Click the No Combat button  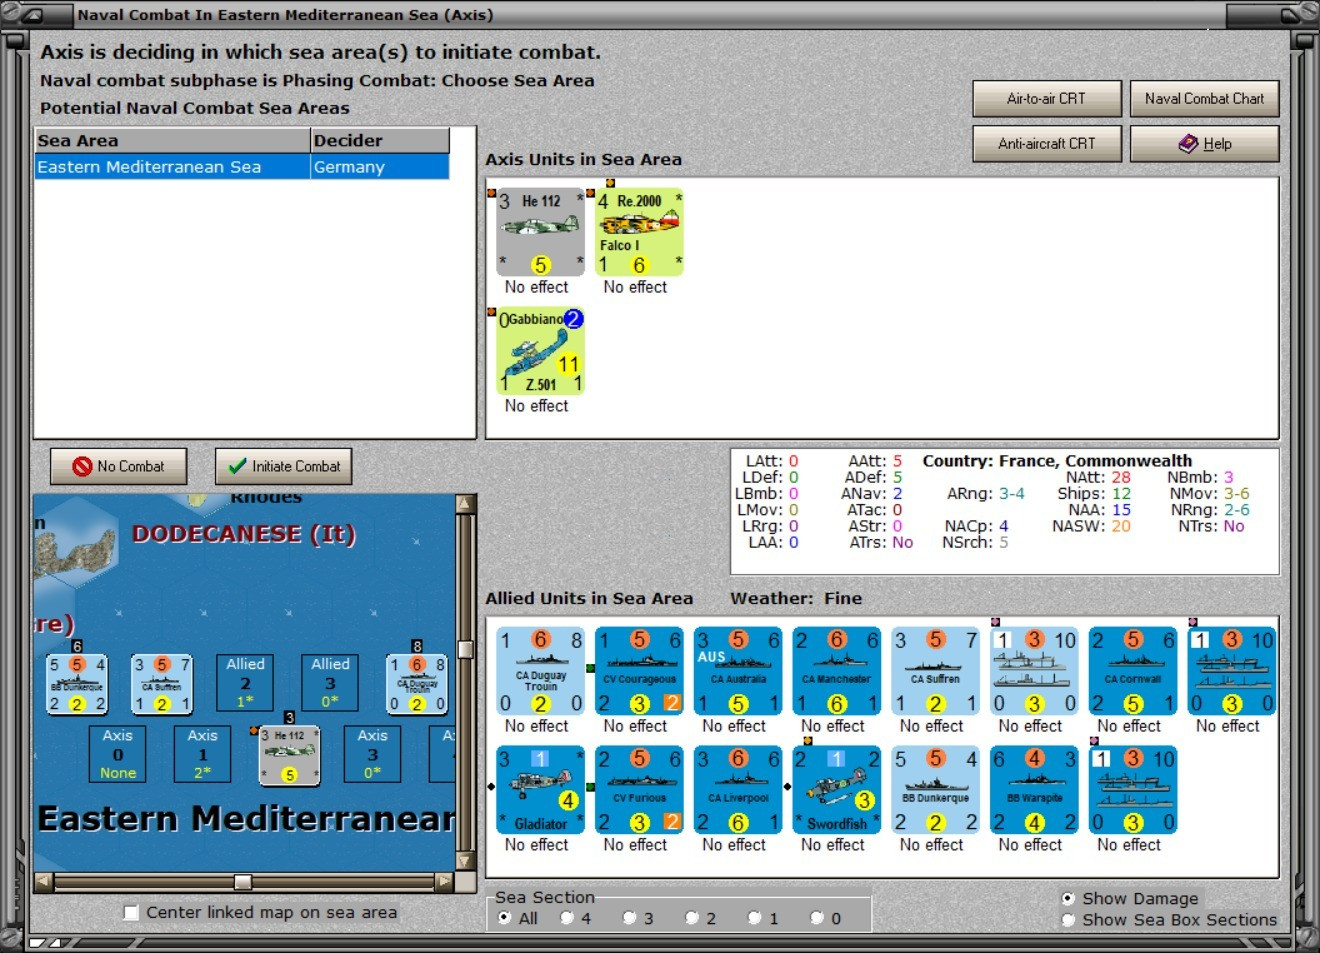tap(118, 466)
